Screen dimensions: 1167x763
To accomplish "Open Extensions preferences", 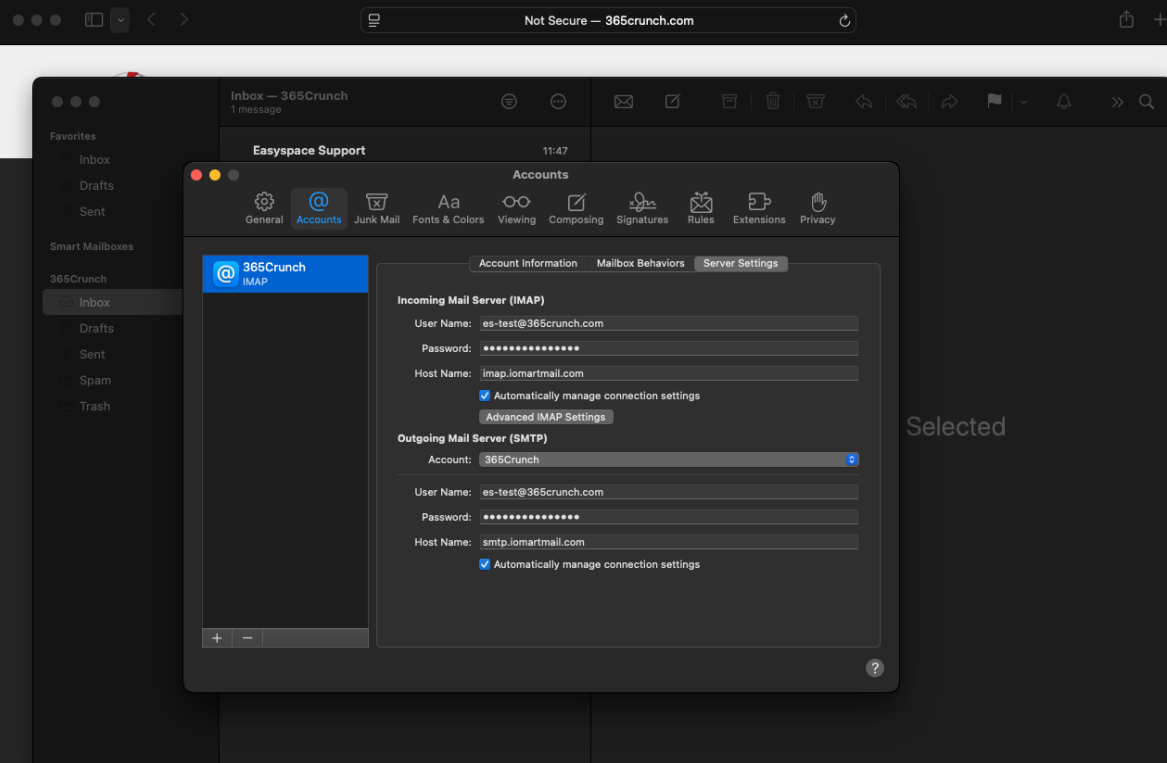I will click(x=759, y=208).
